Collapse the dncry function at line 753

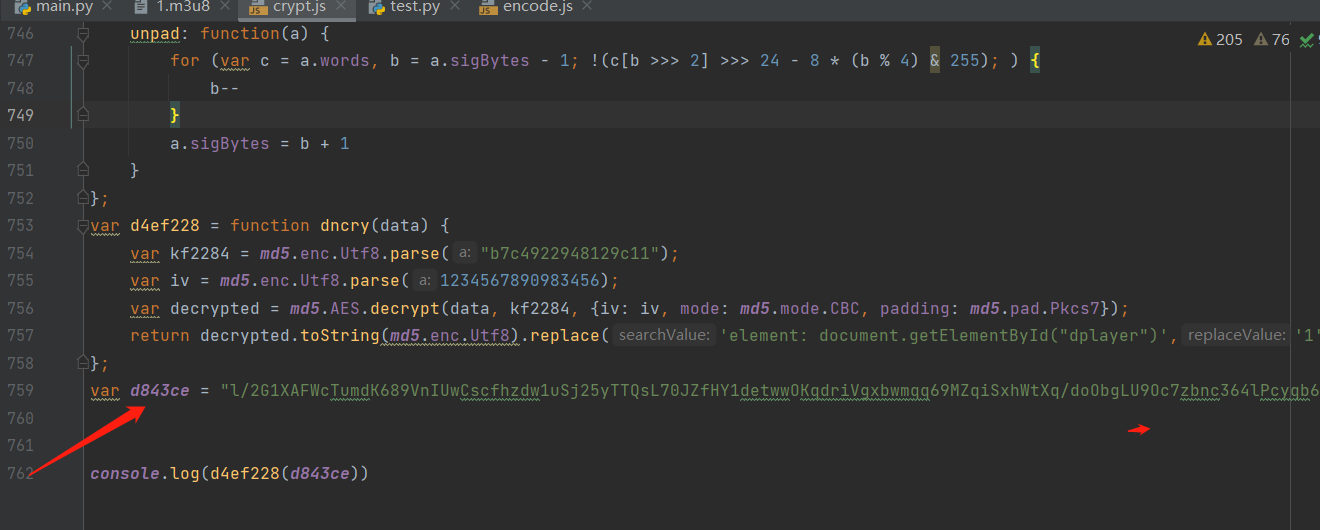[x=83, y=226]
